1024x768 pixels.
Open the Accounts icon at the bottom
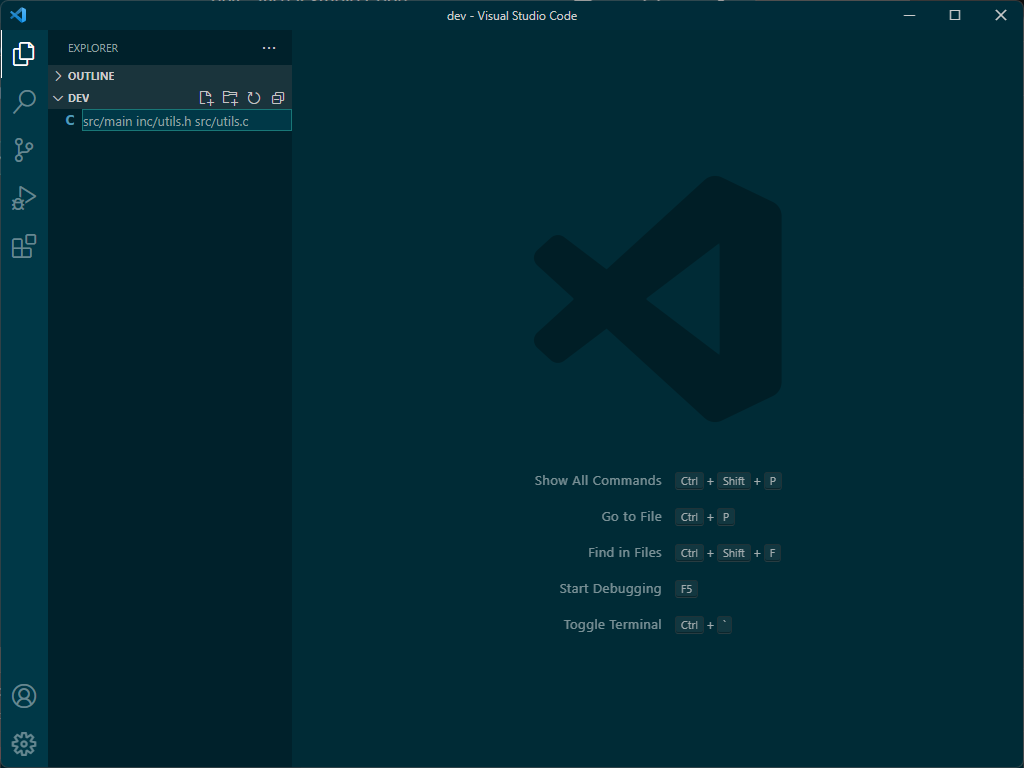pos(23,696)
